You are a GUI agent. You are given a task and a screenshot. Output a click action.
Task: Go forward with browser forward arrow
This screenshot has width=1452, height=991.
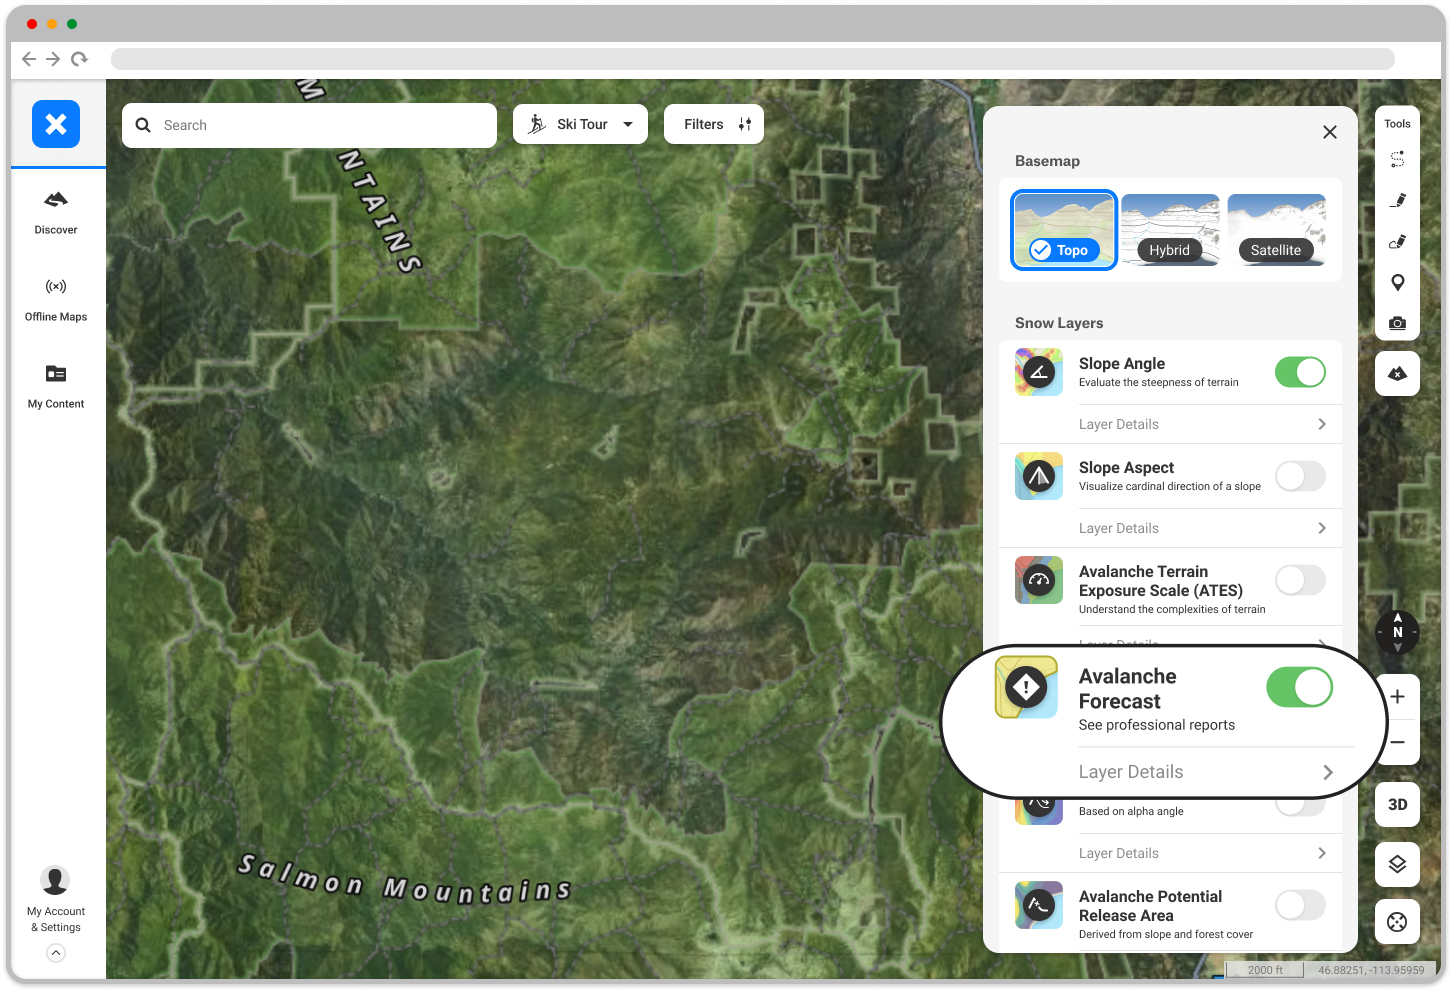[x=53, y=59]
